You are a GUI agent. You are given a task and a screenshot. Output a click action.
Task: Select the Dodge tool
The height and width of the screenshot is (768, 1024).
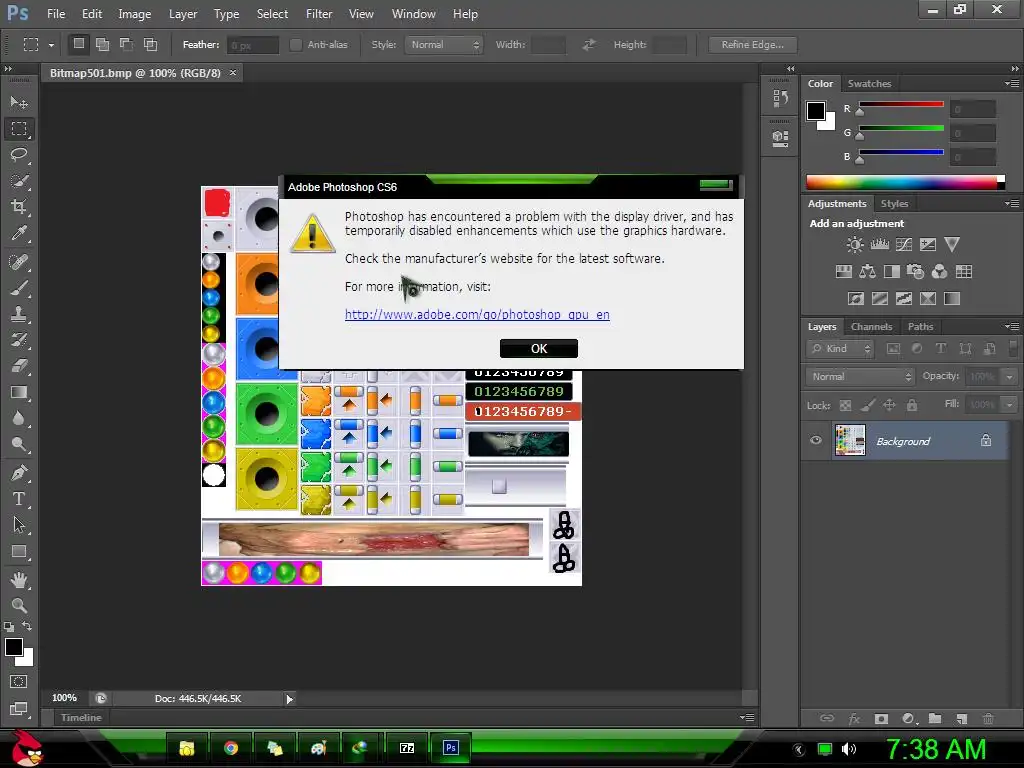pos(19,445)
